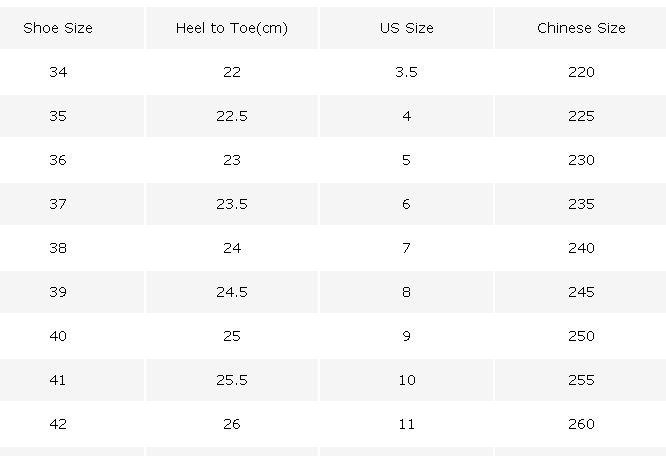Click Chinese size 220 cell
The height and width of the screenshot is (473, 666).
[x=581, y=72]
